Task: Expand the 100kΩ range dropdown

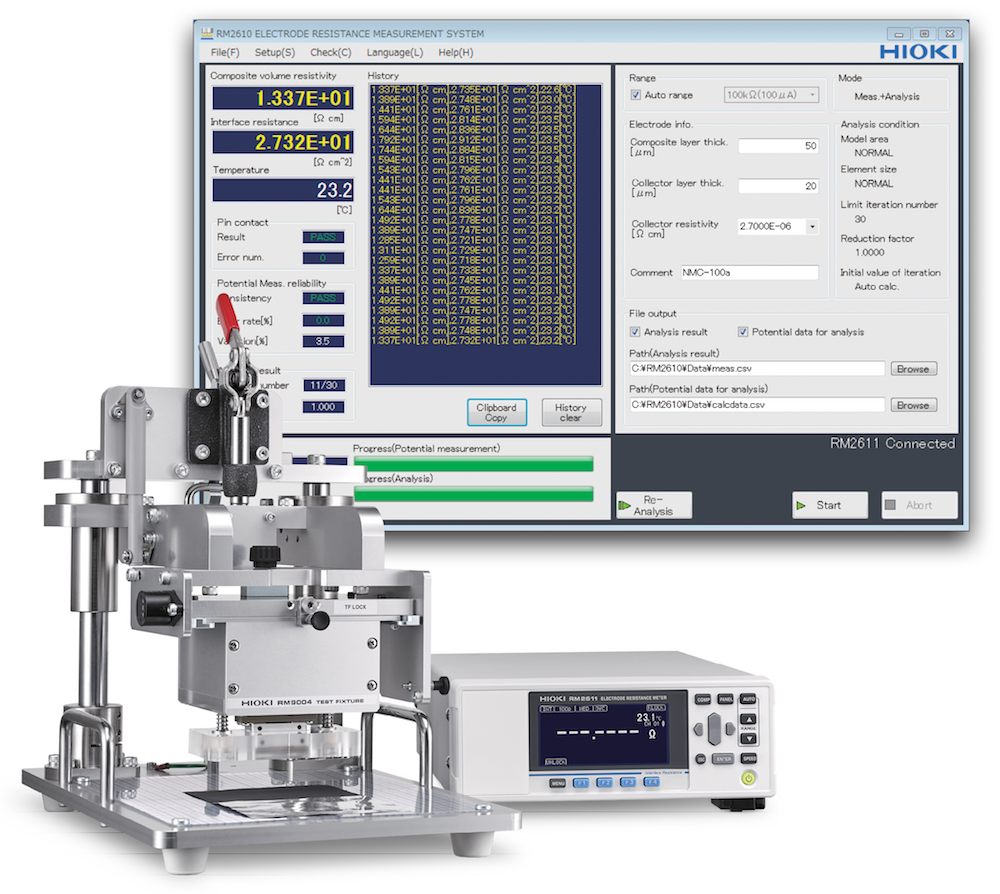Action: [x=811, y=96]
